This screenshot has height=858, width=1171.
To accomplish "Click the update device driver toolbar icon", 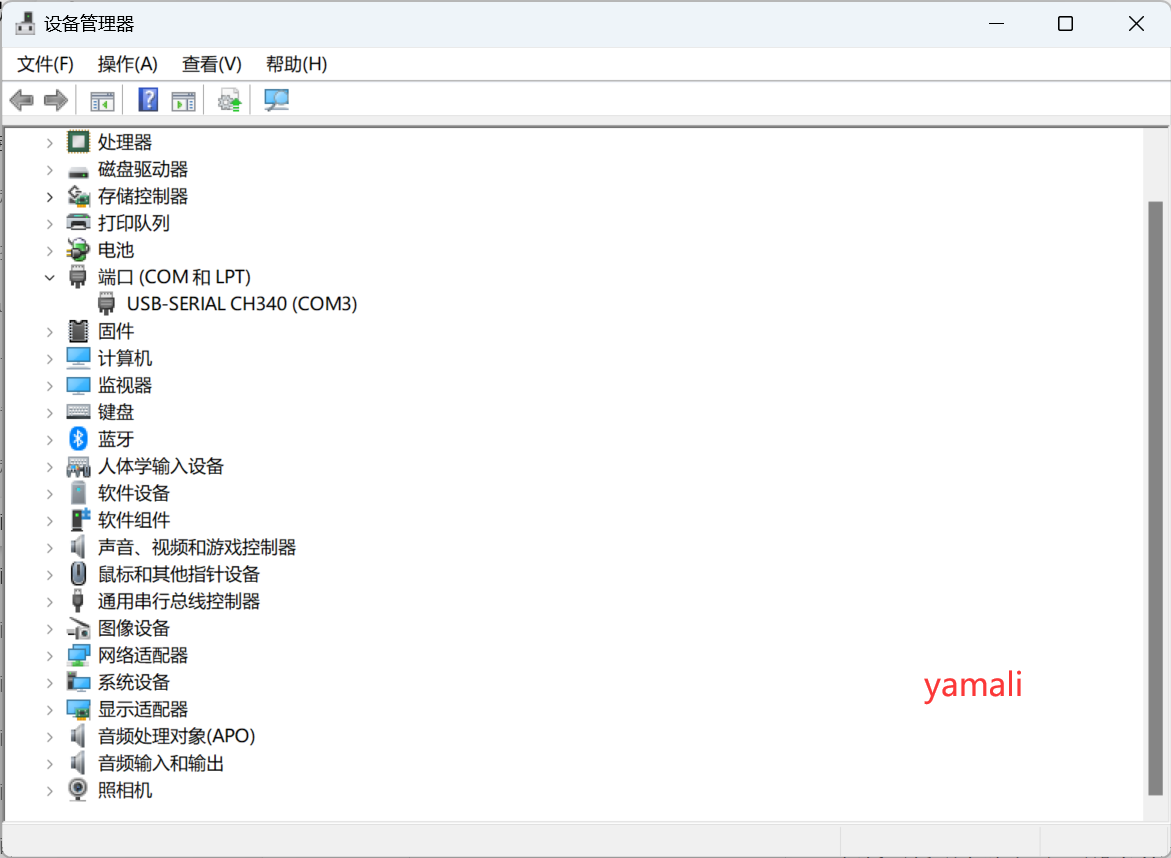I will 229,101.
